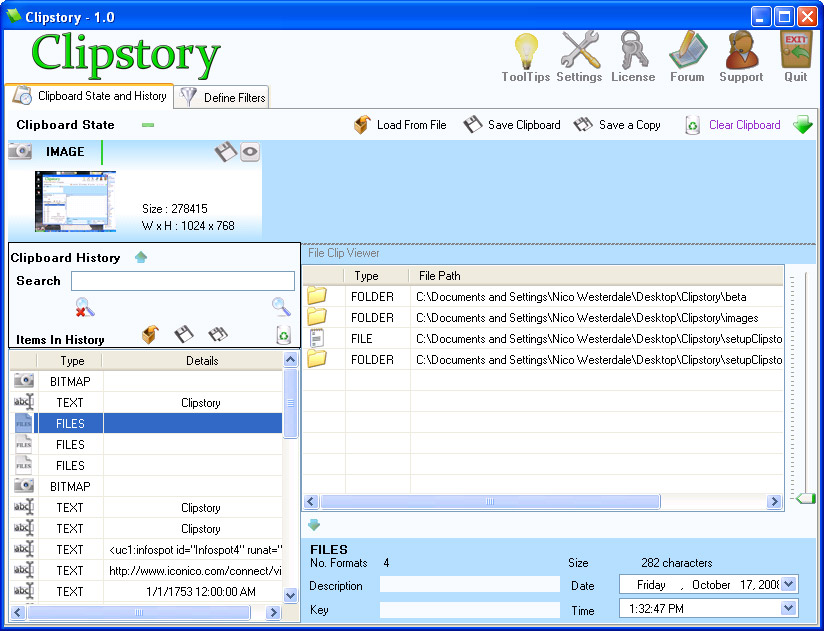824x631 pixels.
Task: Click the history list scroll up arrow
Action: (290, 359)
